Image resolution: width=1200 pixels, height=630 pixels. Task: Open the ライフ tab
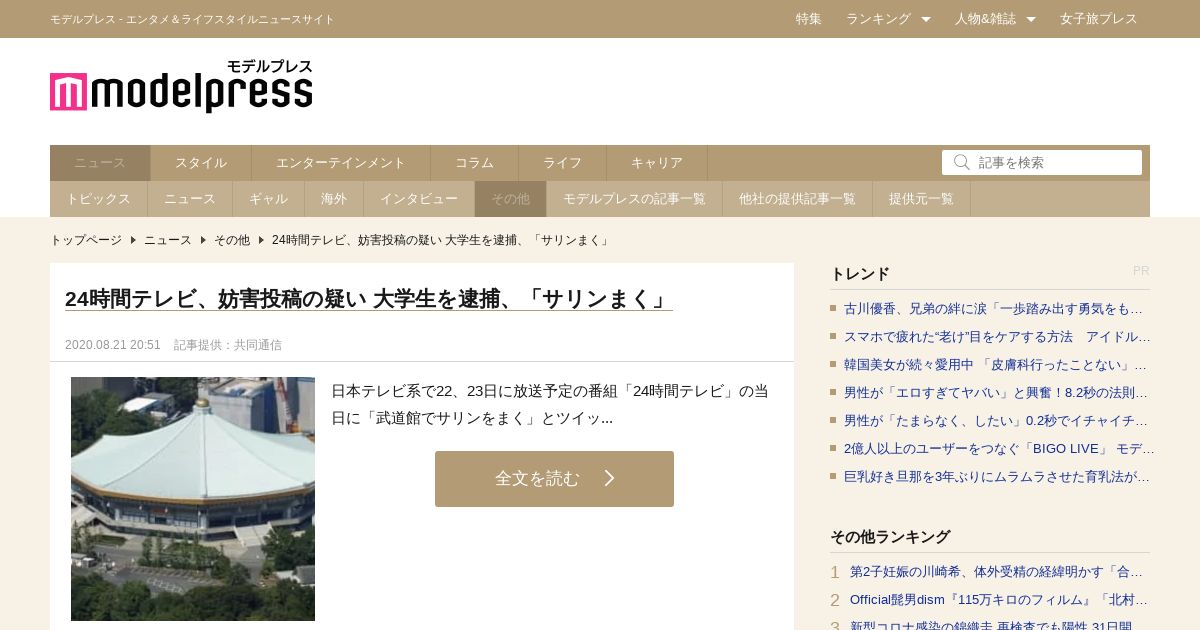[563, 163]
